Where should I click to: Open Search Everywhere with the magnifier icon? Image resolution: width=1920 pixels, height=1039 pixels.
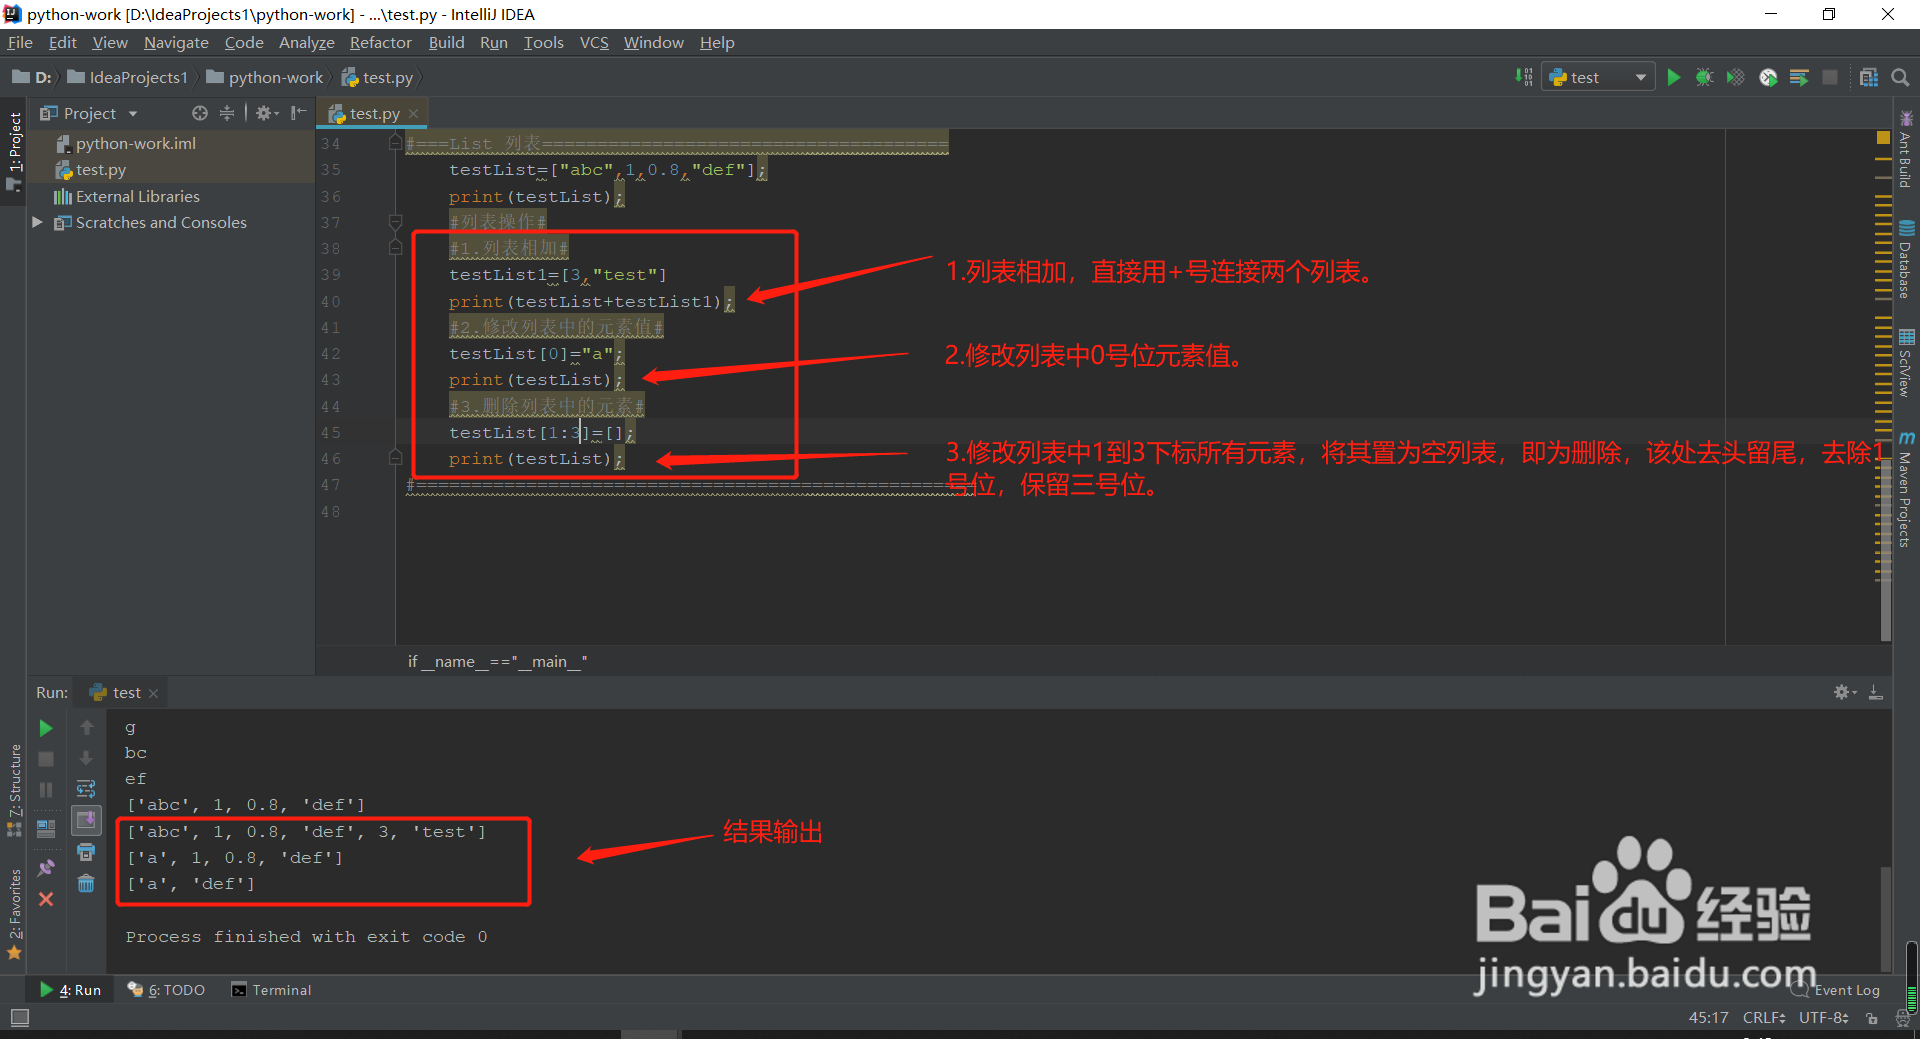(x=1901, y=77)
